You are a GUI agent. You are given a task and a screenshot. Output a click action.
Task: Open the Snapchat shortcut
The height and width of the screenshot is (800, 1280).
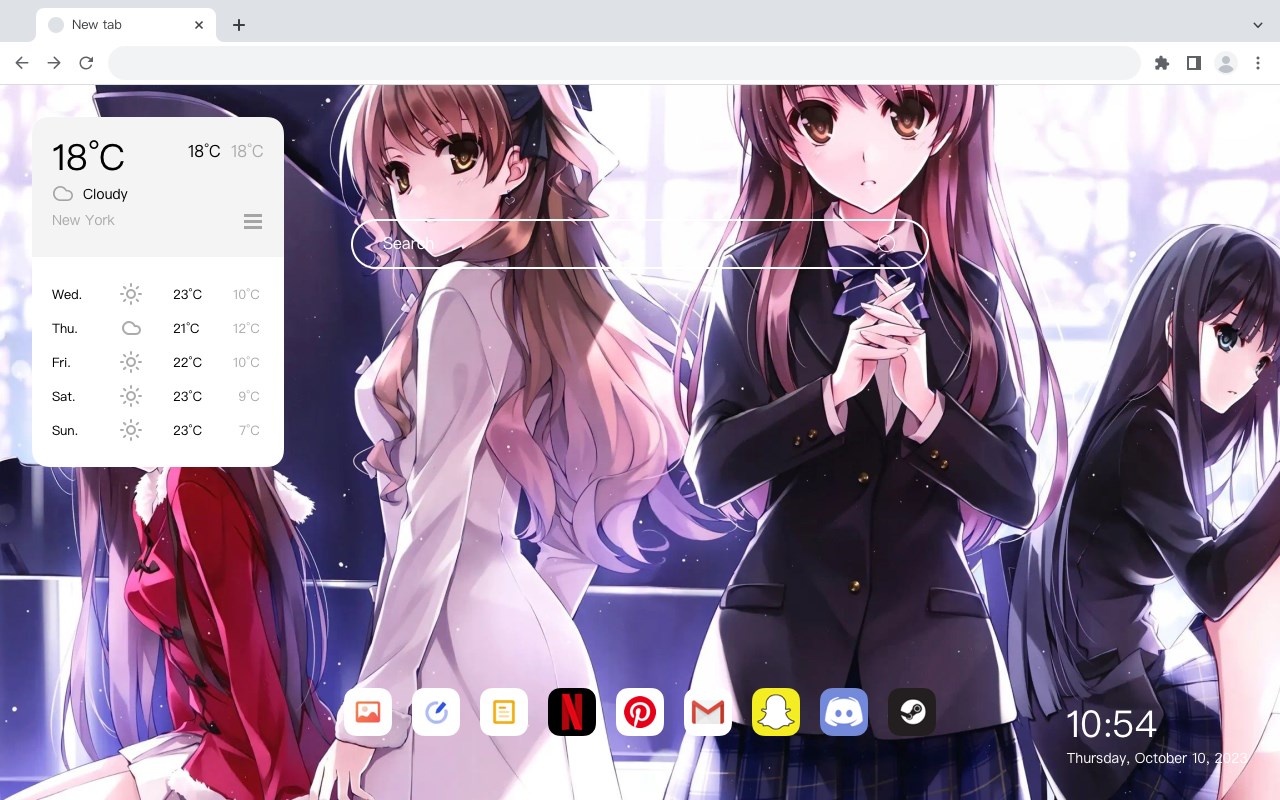pyautogui.click(x=776, y=712)
